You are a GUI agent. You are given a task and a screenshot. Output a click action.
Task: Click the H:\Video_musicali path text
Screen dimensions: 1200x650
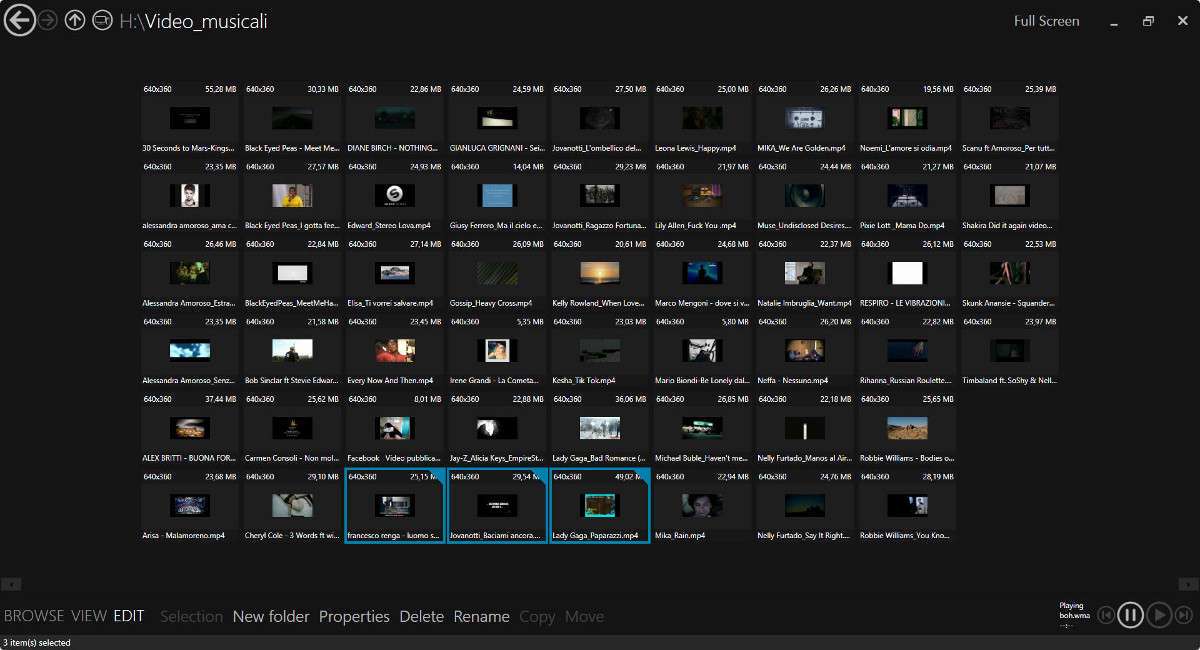pyautogui.click(x=193, y=21)
